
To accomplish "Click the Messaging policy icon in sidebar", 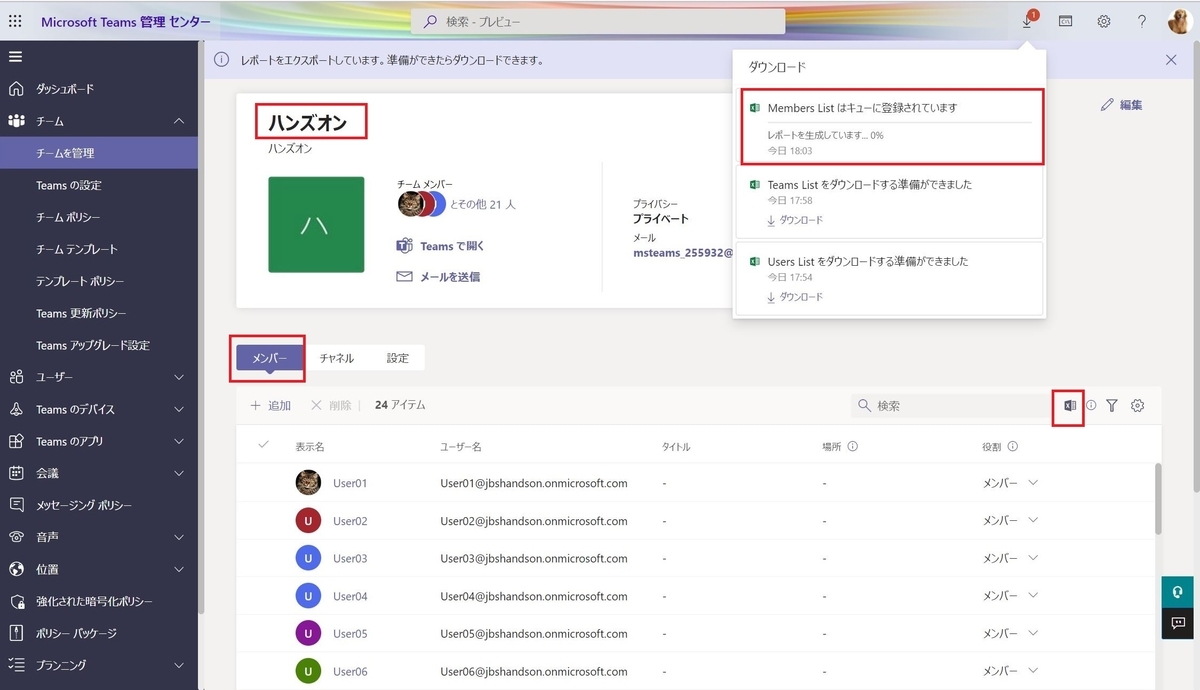I will click(16, 505).
